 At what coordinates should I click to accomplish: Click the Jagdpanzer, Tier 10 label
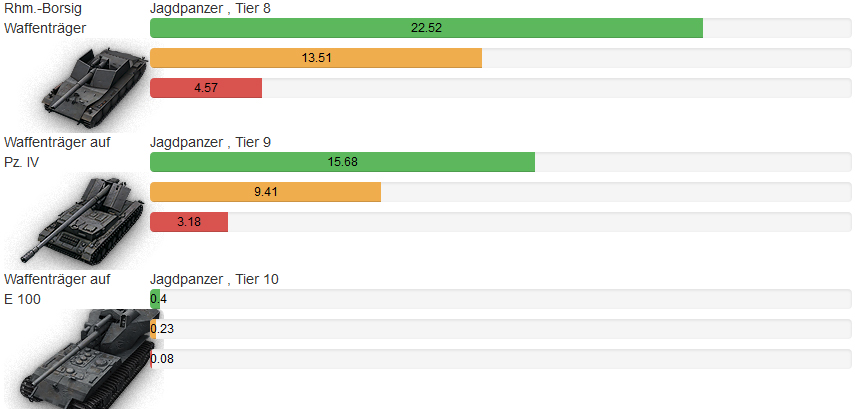pyautogui.click(x=214, y=279)
